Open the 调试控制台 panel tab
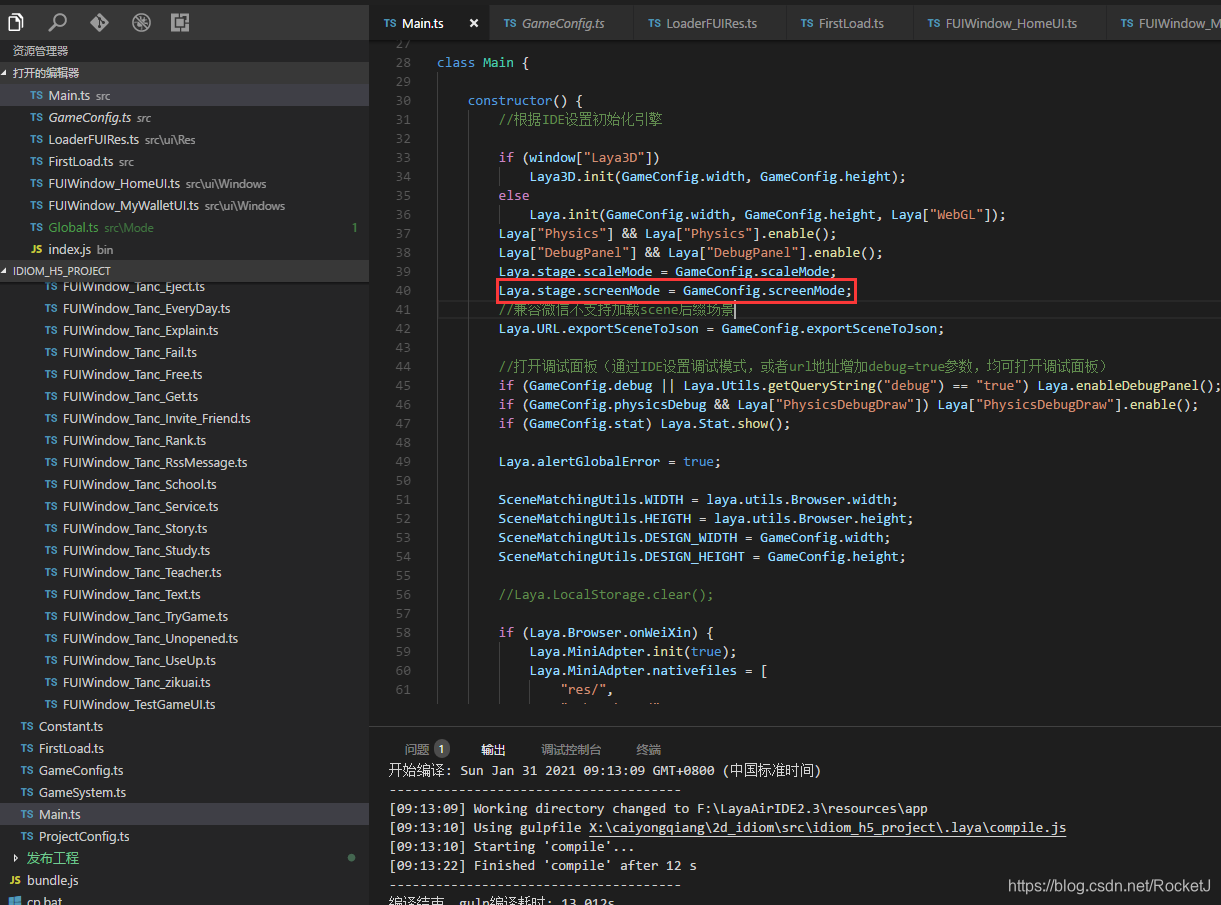The height and width of the screenshot is (905, 1221). pyautogui.click(x=571, y=749)
